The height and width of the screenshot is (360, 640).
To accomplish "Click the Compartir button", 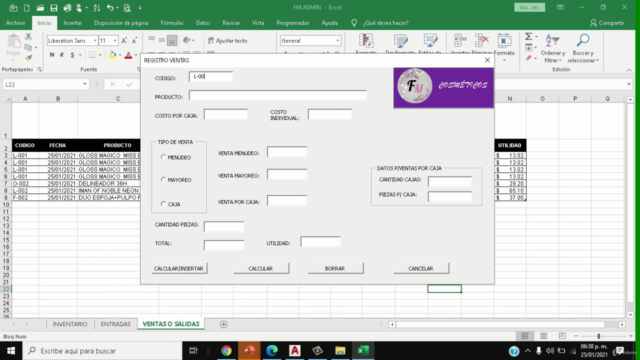I will pos(607,23).
